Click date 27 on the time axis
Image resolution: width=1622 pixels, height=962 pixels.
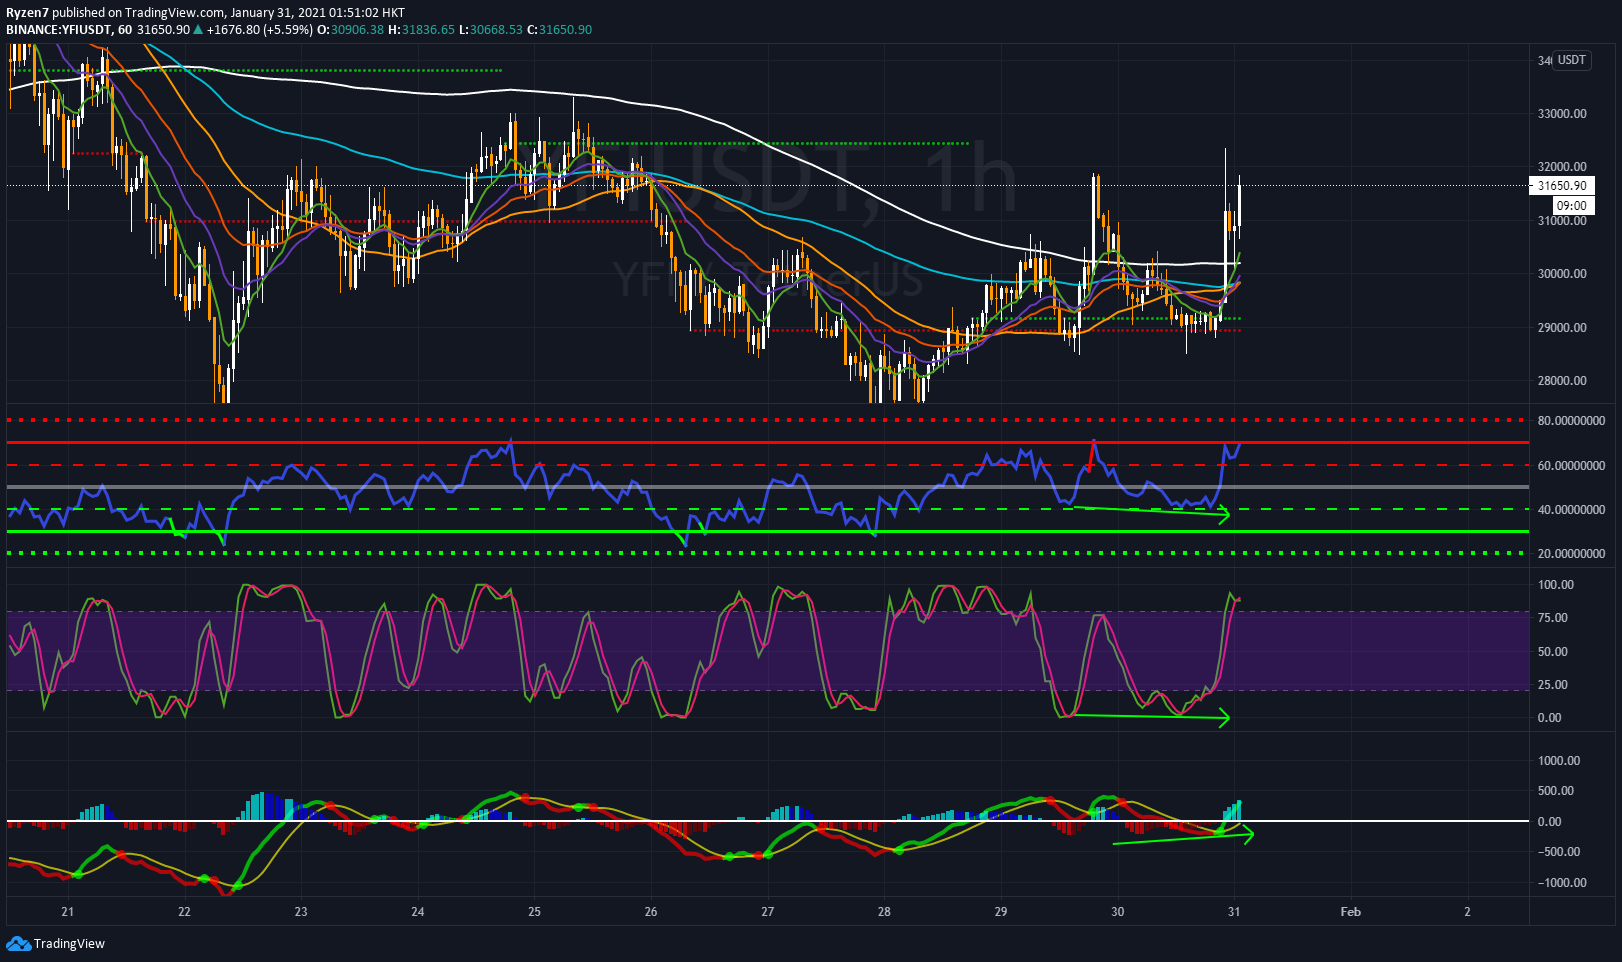[x=768, y=912]
